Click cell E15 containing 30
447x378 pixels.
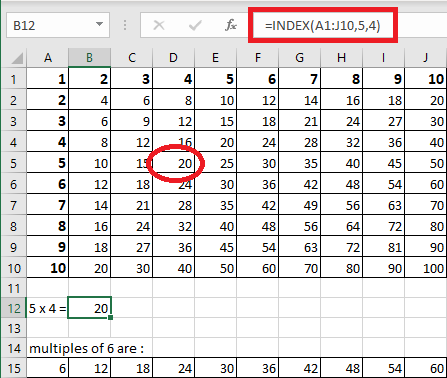(216, 368)
